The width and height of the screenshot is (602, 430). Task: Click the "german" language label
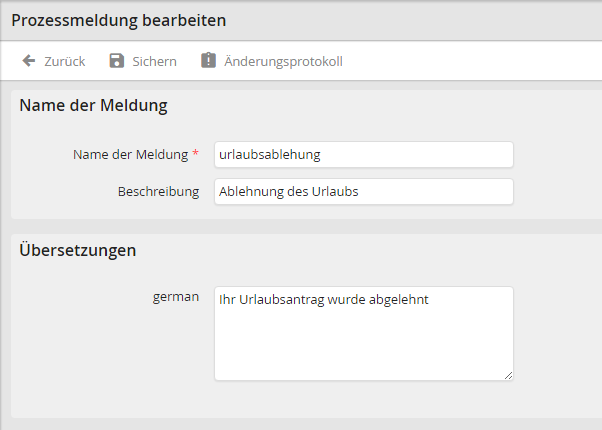point(176,297)
